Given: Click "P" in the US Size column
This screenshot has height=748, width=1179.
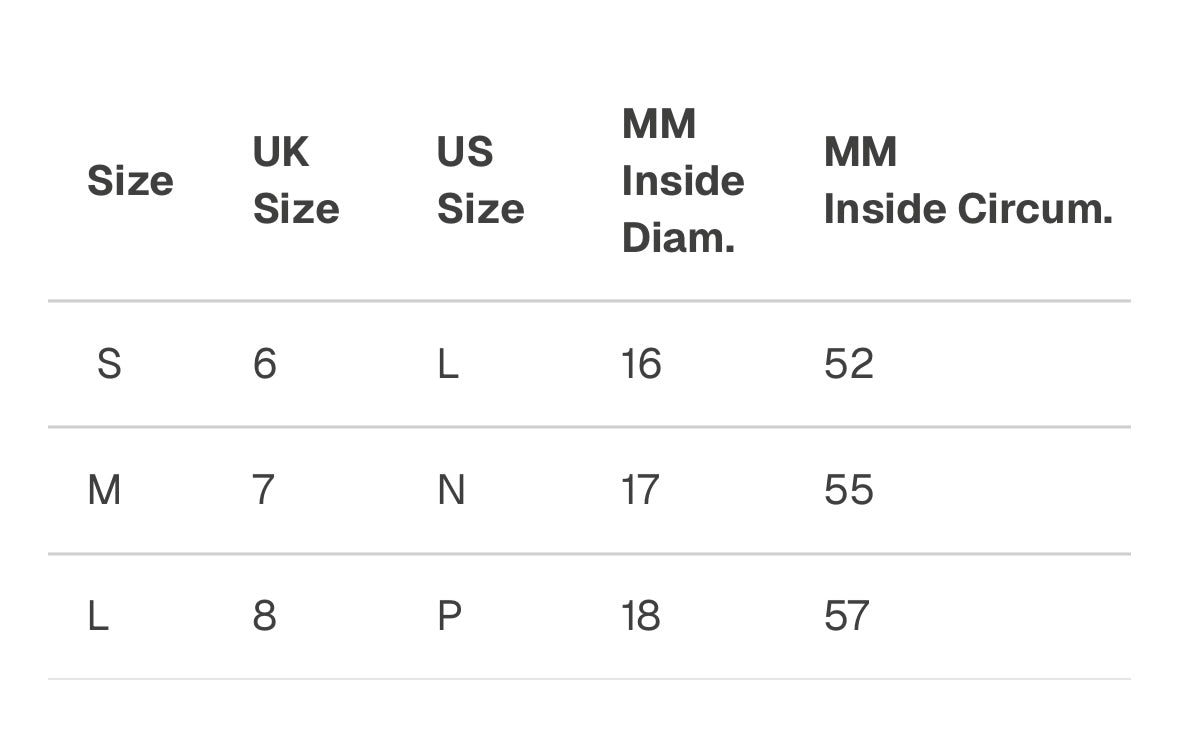Looking at the screenshot, I should point(449,616).
